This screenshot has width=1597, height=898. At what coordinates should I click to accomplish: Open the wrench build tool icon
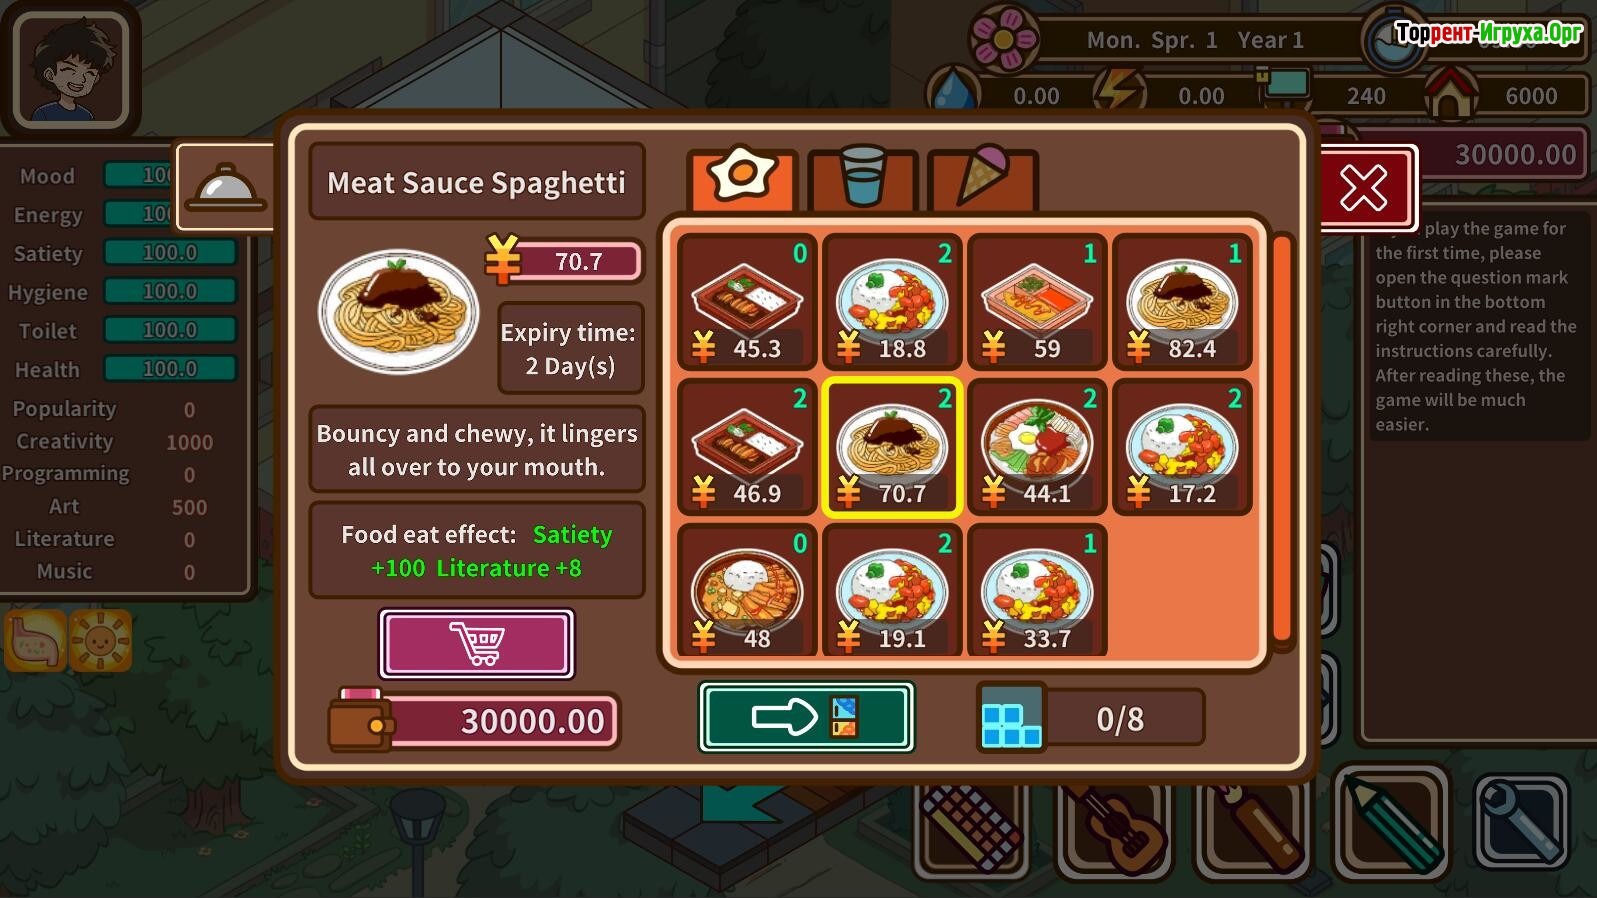(1521, 821)
